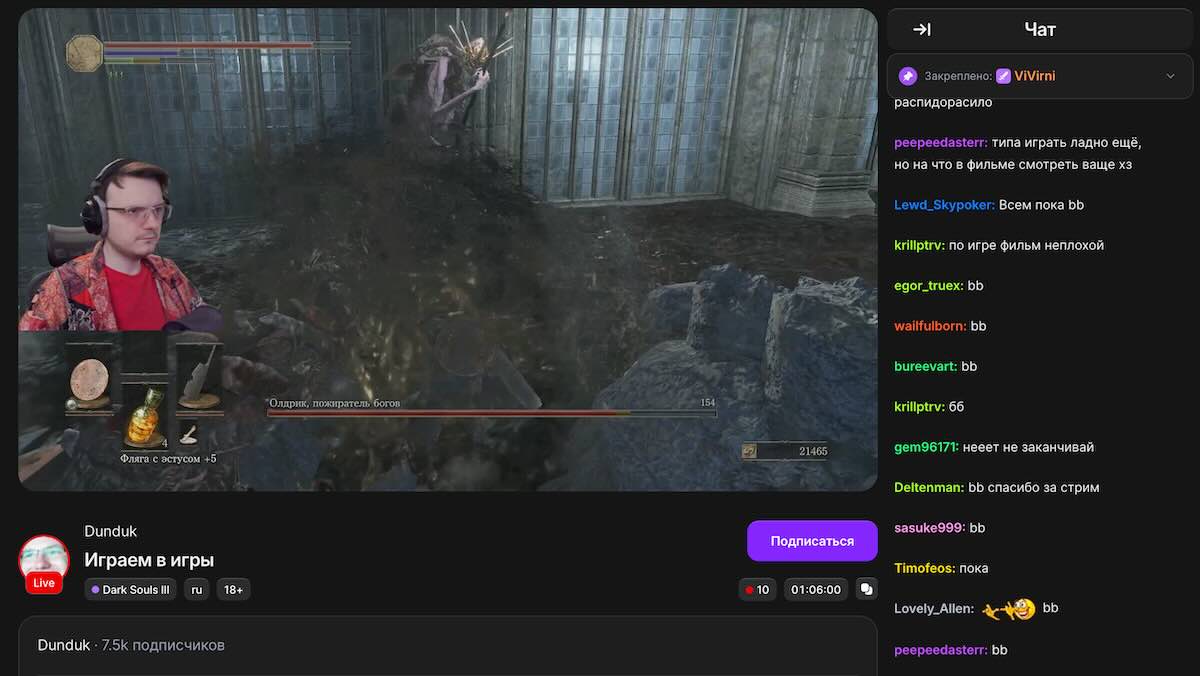Click the emote in Lovely_Allen's message
The image size is (1200, 676).
[x=1008, y=609]
